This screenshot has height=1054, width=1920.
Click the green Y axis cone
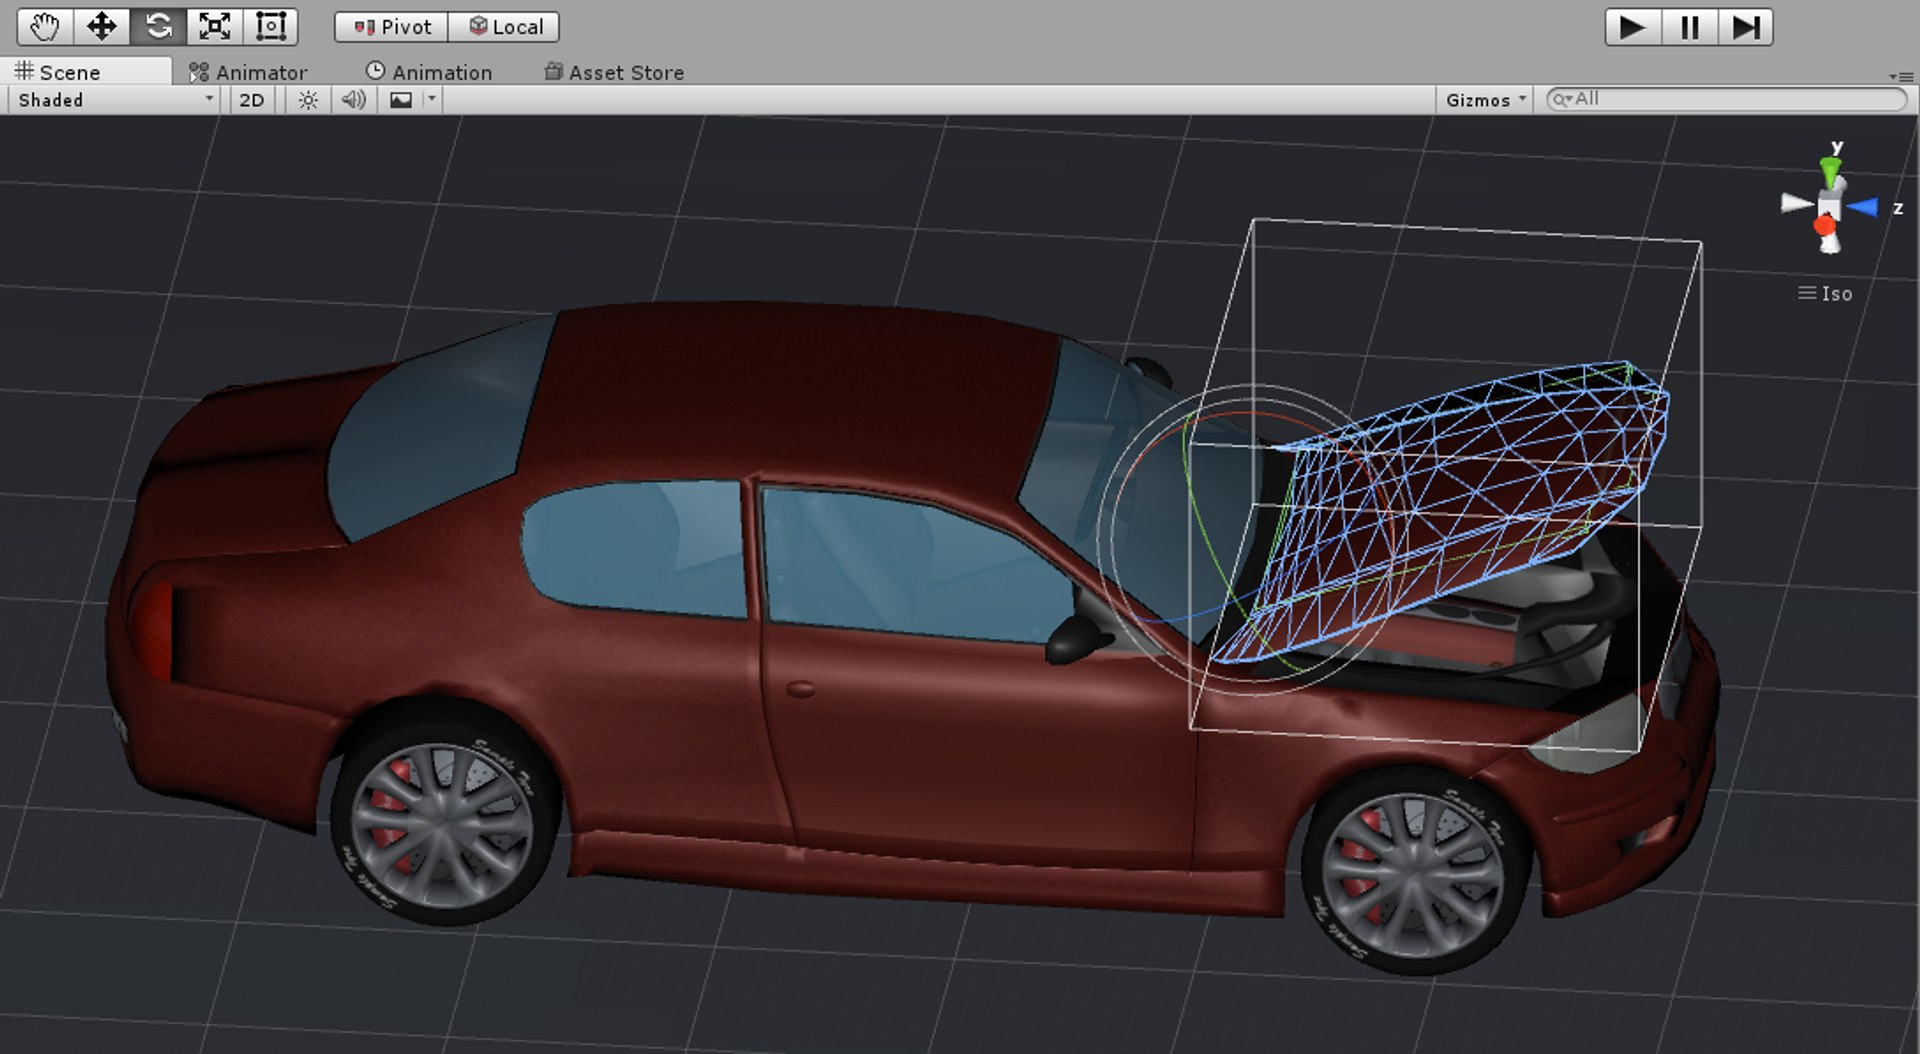[1831, 173]
